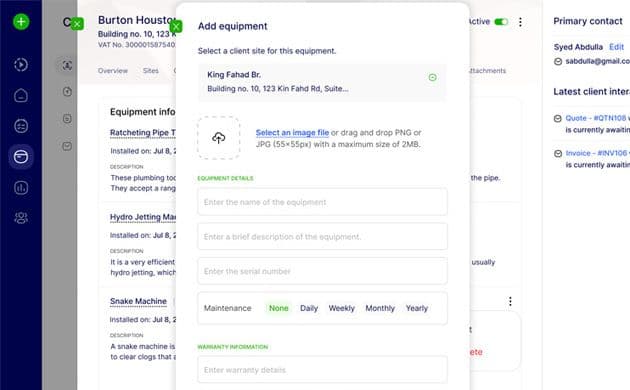This screenshot has height=390, width=630.
Task: Open the team users icon in sidebar
Action: coord(21,218)
